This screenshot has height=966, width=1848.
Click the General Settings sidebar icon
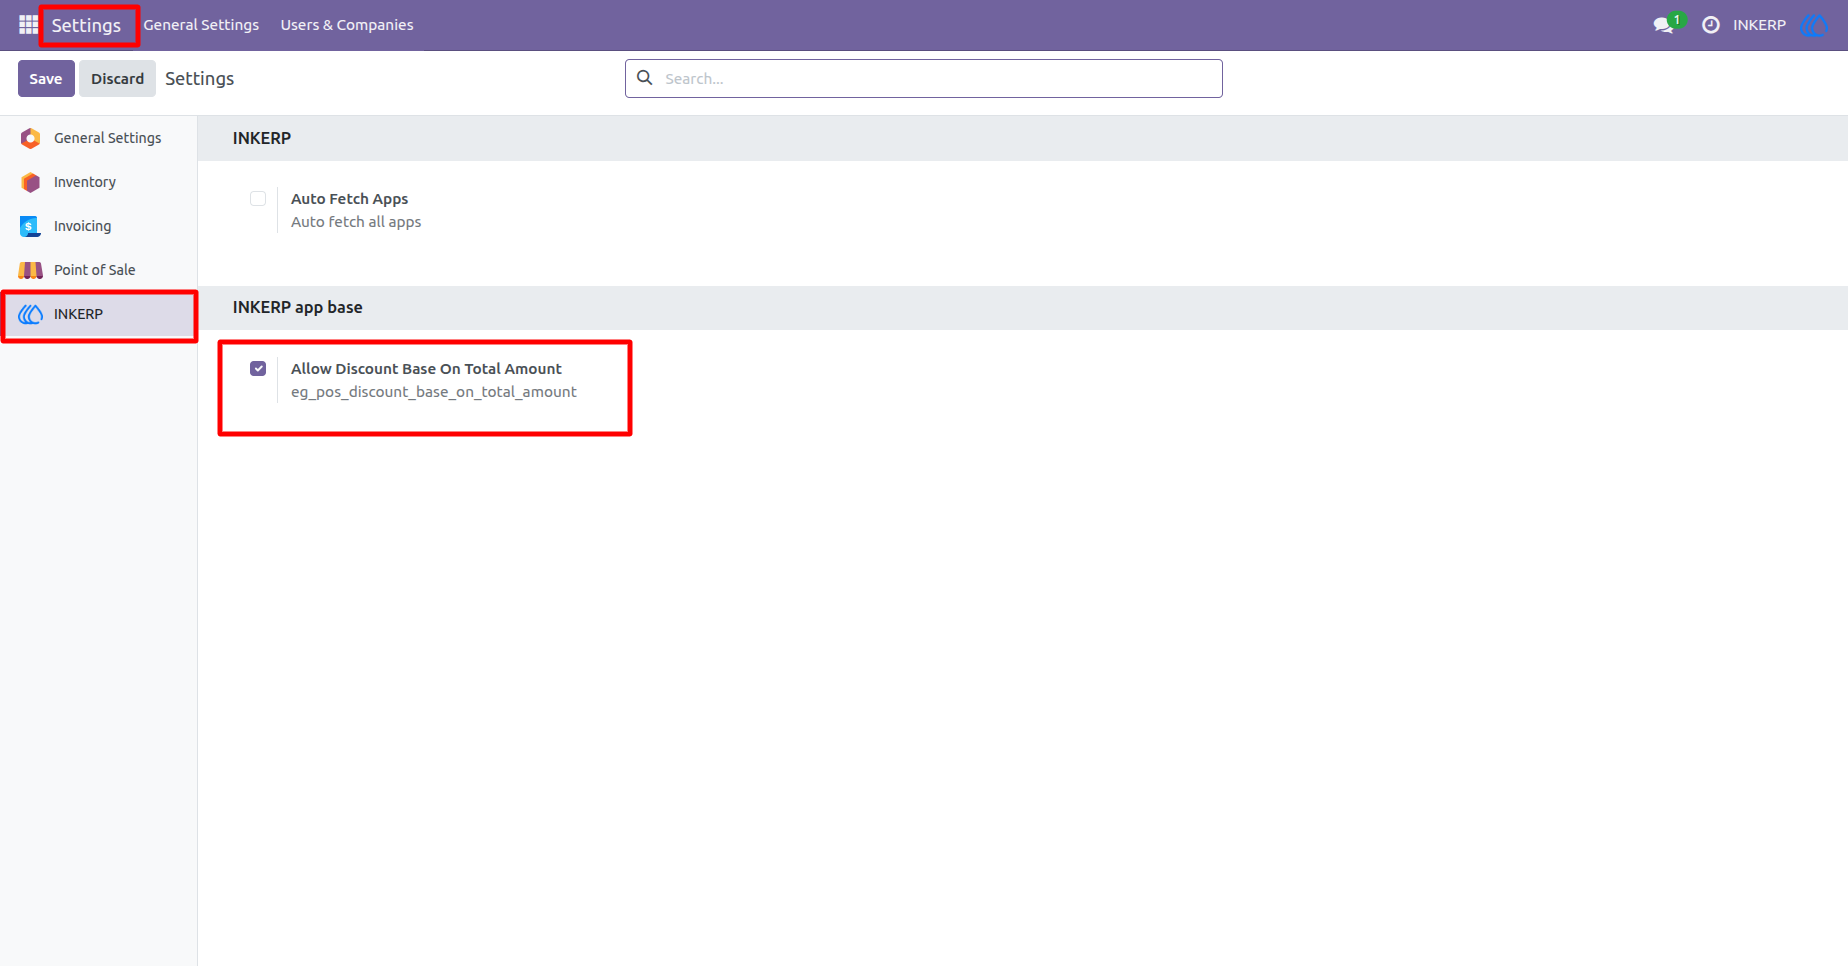click(31, 138)
